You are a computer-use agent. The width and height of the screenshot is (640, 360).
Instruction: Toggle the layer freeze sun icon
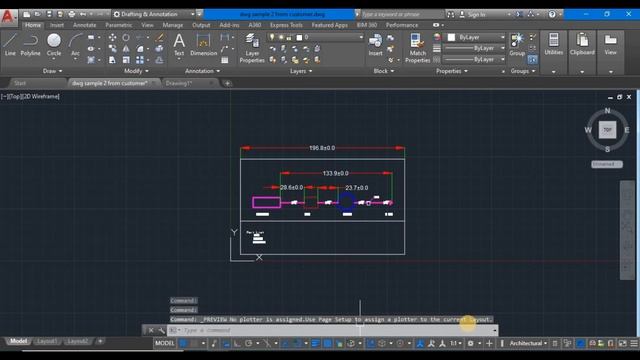click(x=281, y=37)
